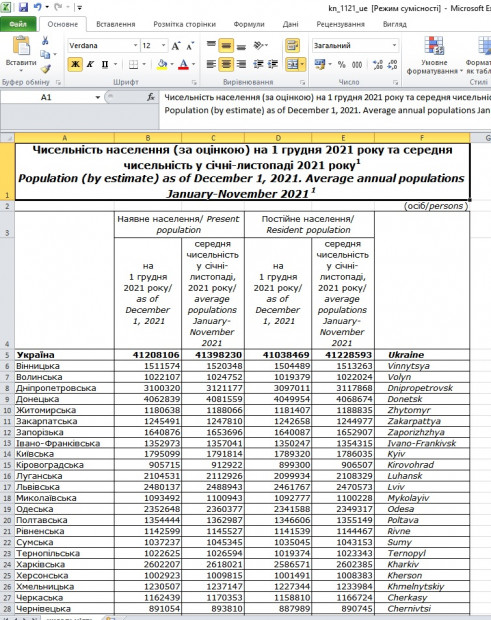The width and height of the screenshot is (491, 620).
Task: Open the font size 12 dropdown
Action: pyautogui.click(x=164, y=45)
